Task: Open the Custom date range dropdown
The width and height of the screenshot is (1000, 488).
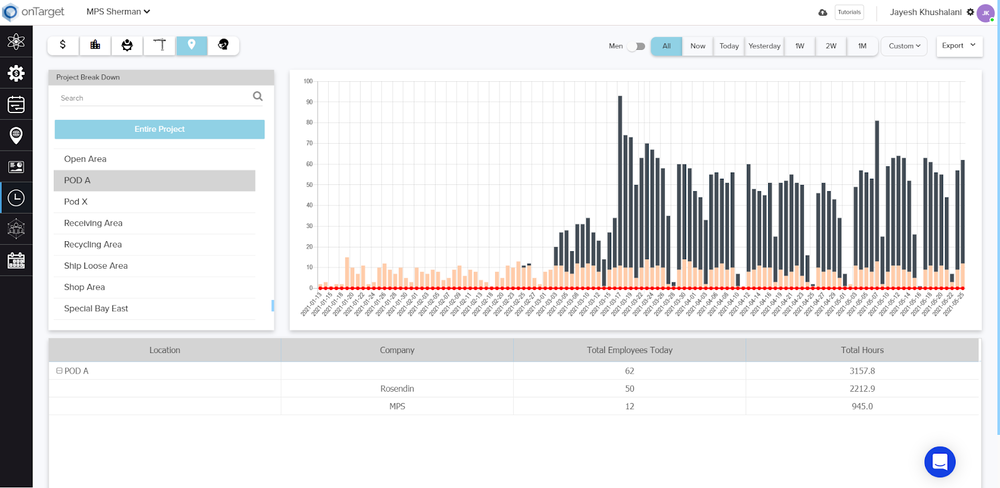Action: tap(904, 46)
